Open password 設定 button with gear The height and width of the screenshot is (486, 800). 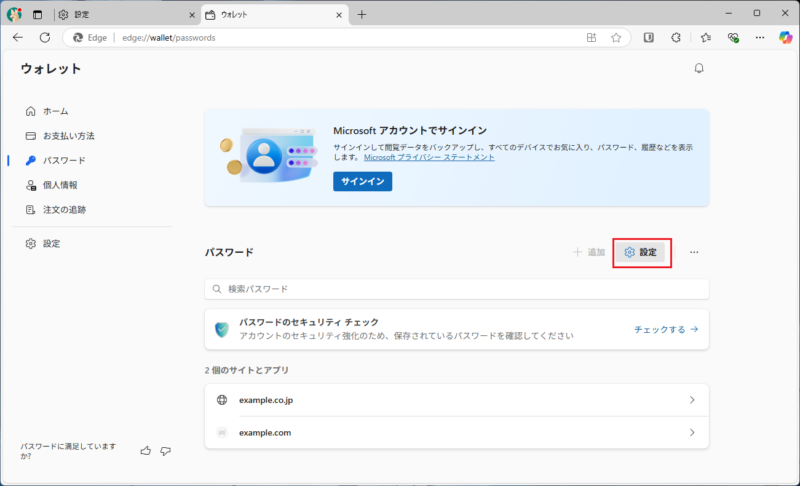coord(641,252)
